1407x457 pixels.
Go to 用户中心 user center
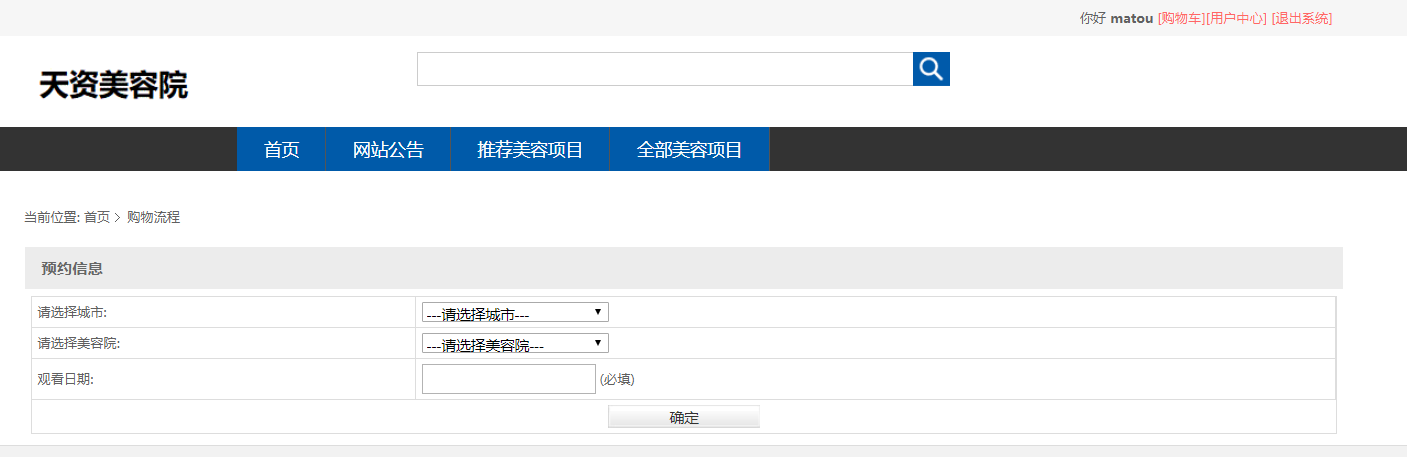coord(1237,18)
